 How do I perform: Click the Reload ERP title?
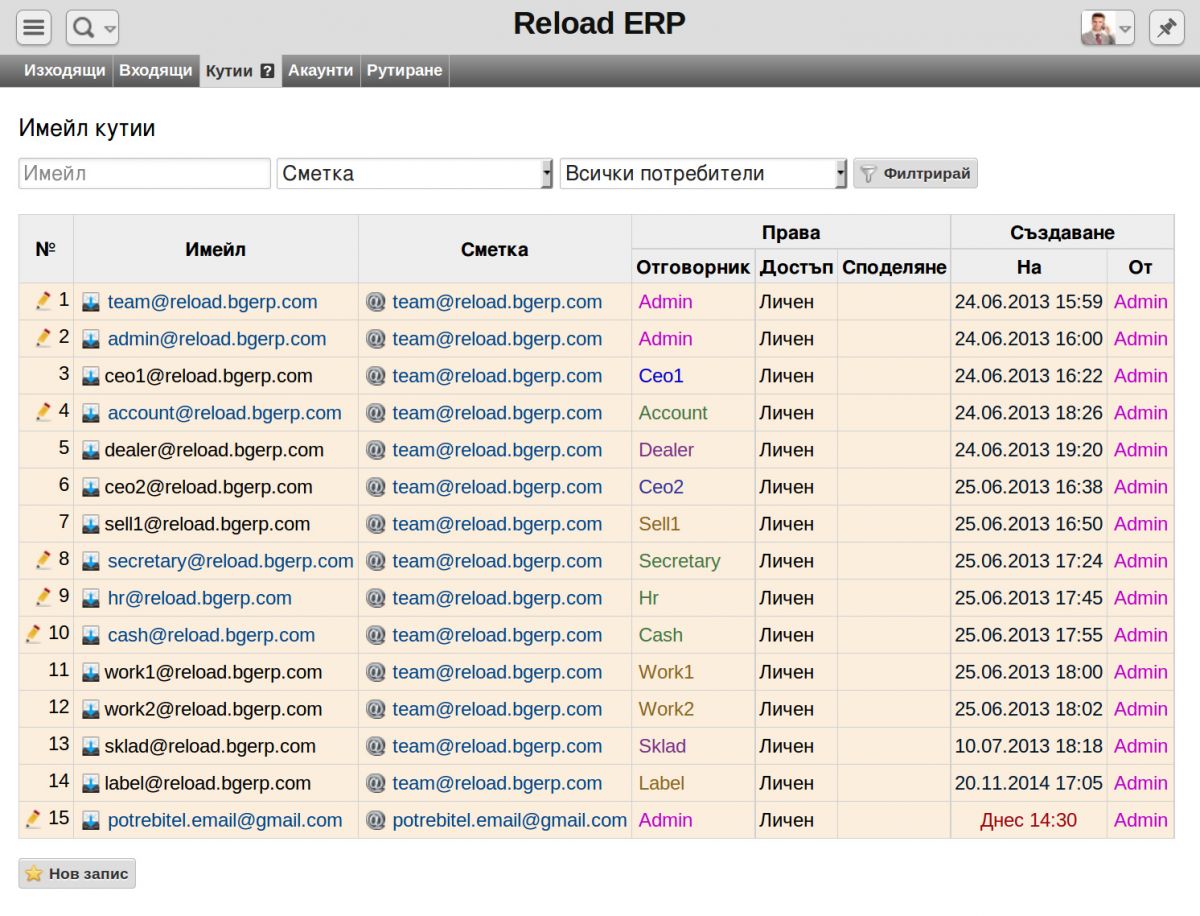coord(600,23)
